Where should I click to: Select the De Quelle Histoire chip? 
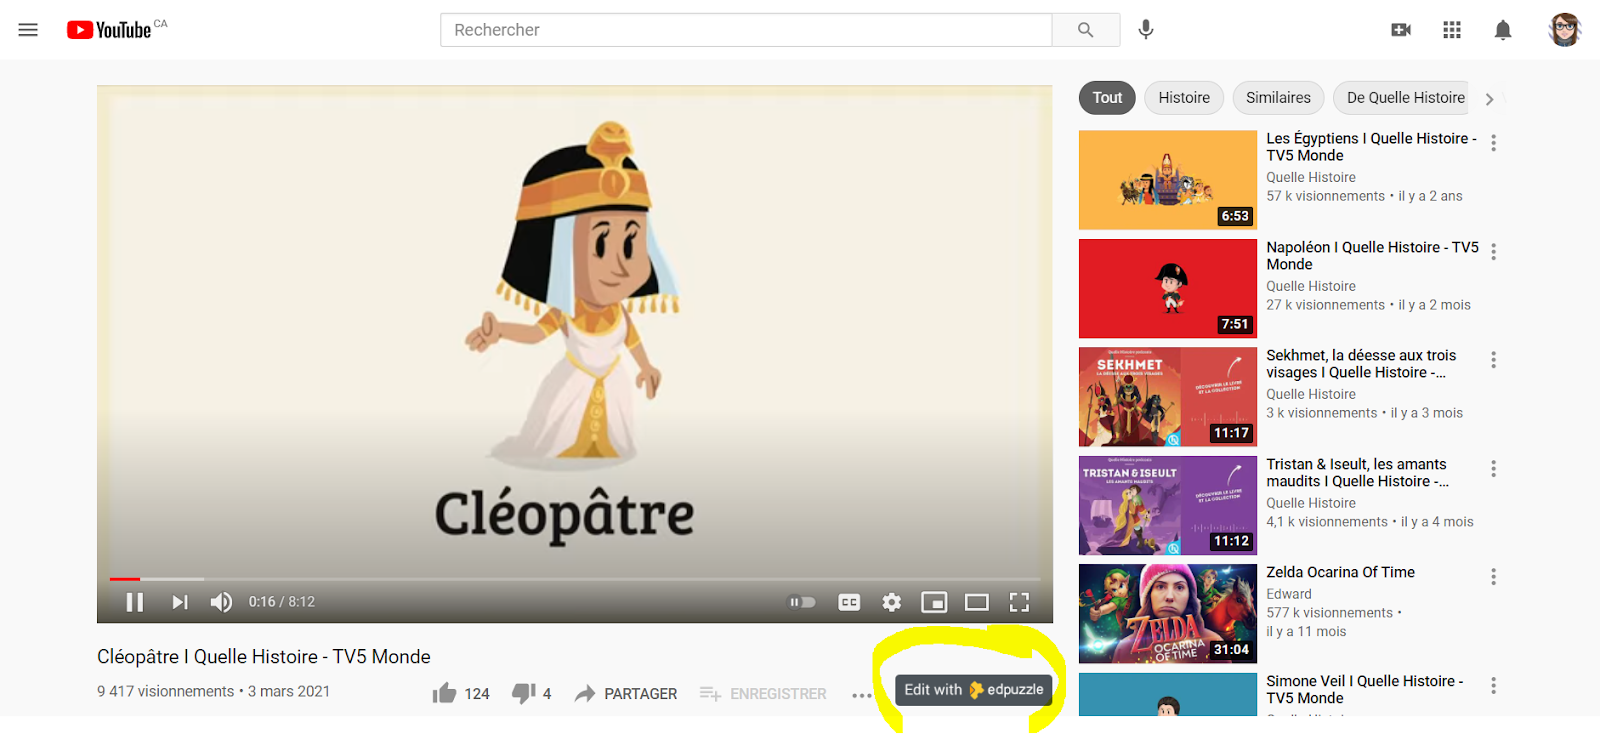(x=1401, y=98)
